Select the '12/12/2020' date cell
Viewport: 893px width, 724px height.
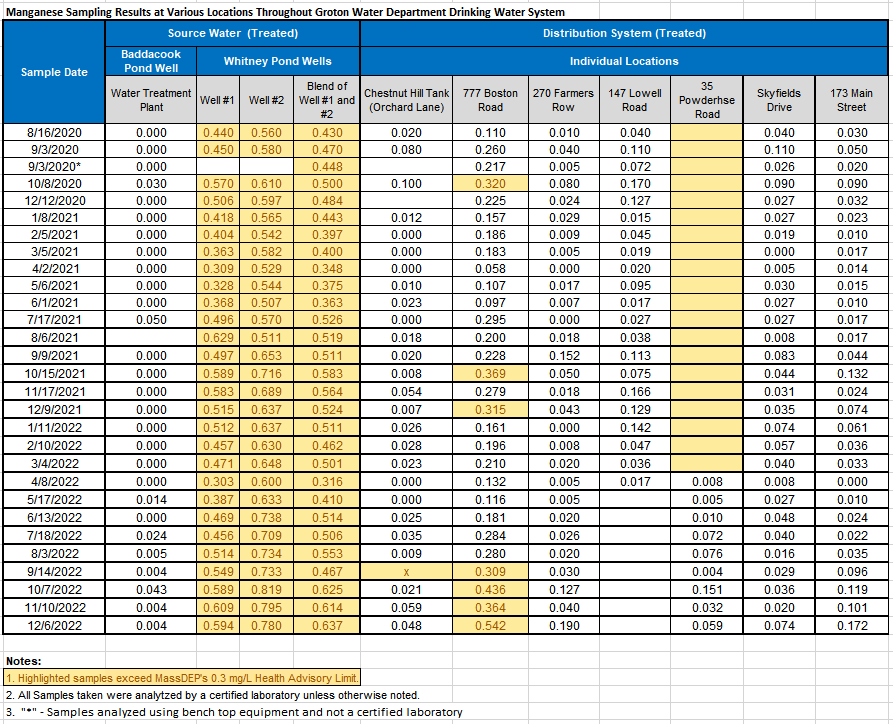(54, 201)
